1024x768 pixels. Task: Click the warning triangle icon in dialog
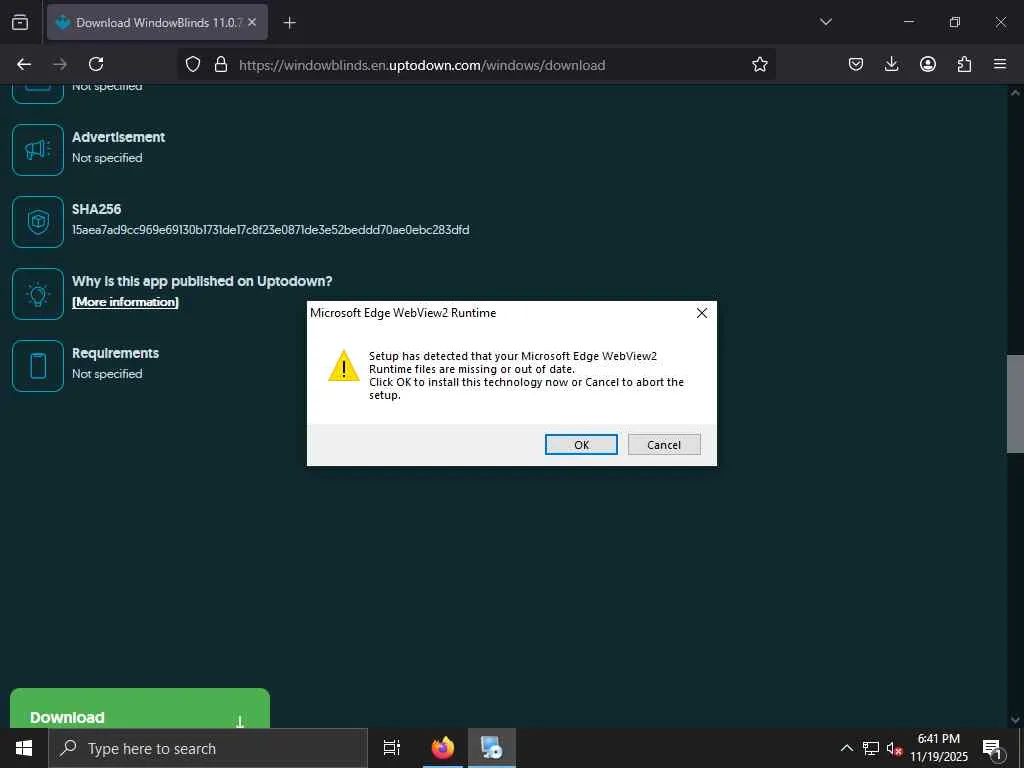click(x=344, y=366)
